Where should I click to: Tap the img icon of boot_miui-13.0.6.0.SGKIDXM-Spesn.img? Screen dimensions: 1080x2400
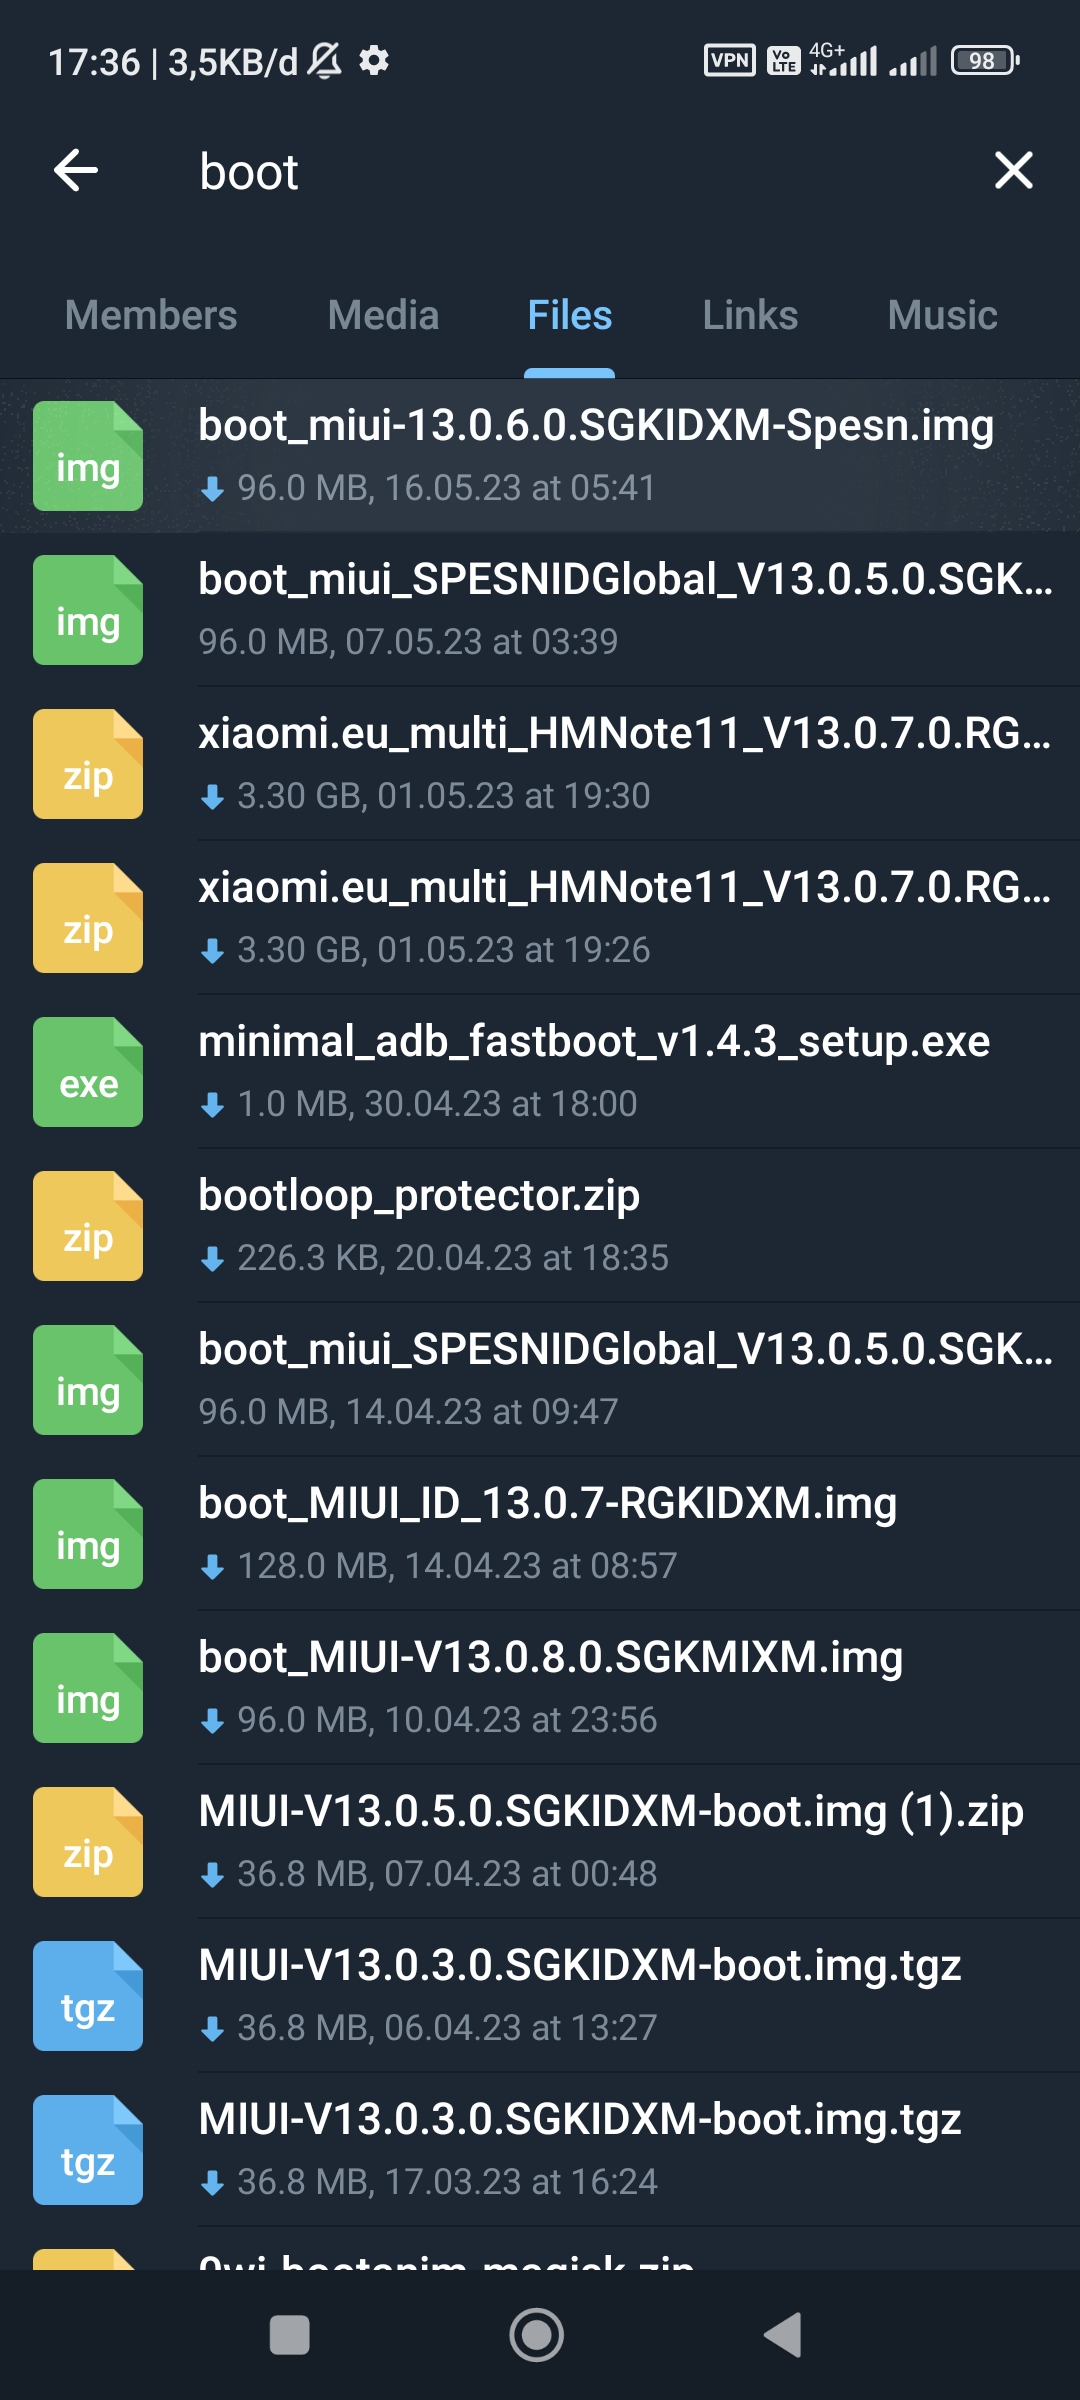pyautogui.click(x=88, y=456)
